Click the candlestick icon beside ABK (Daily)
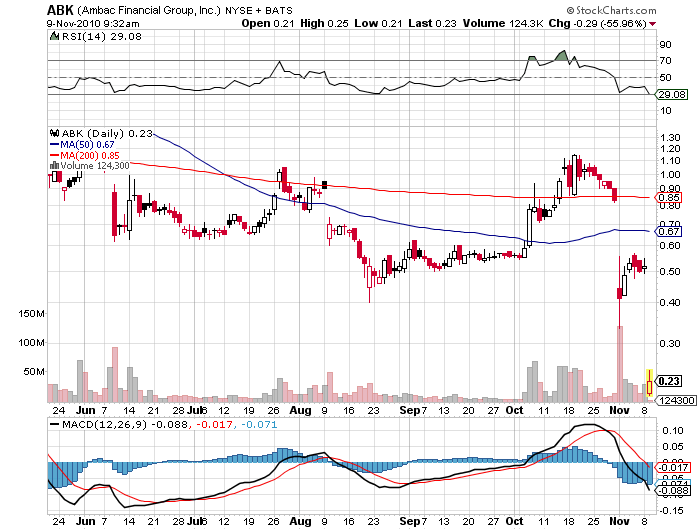 pyautogui.click(x=54, y=133)
